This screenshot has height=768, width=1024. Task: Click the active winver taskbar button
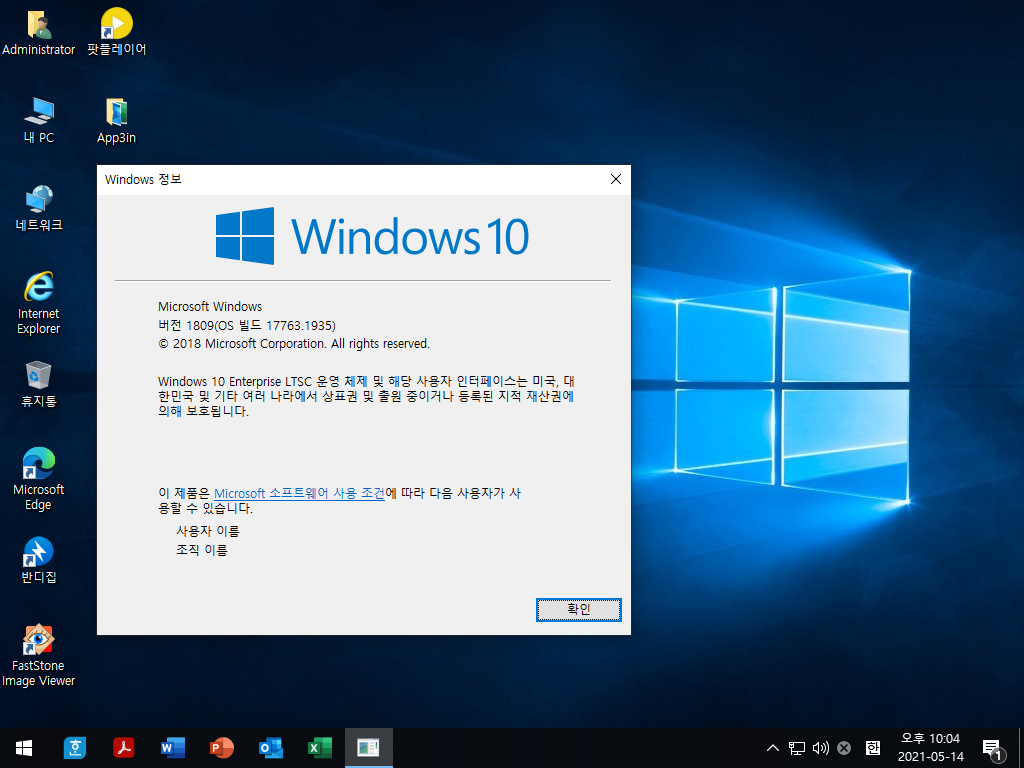tap(368, 748)
